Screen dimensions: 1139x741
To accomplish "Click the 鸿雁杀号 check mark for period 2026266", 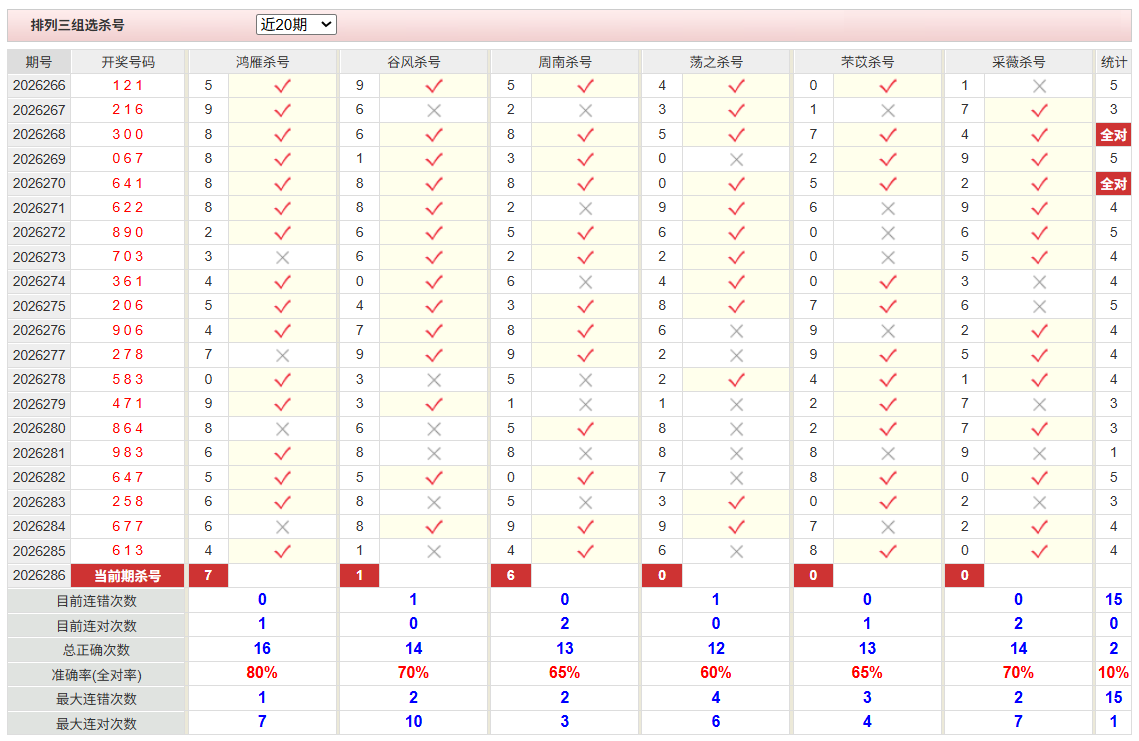I will click(x=283, y=86).
